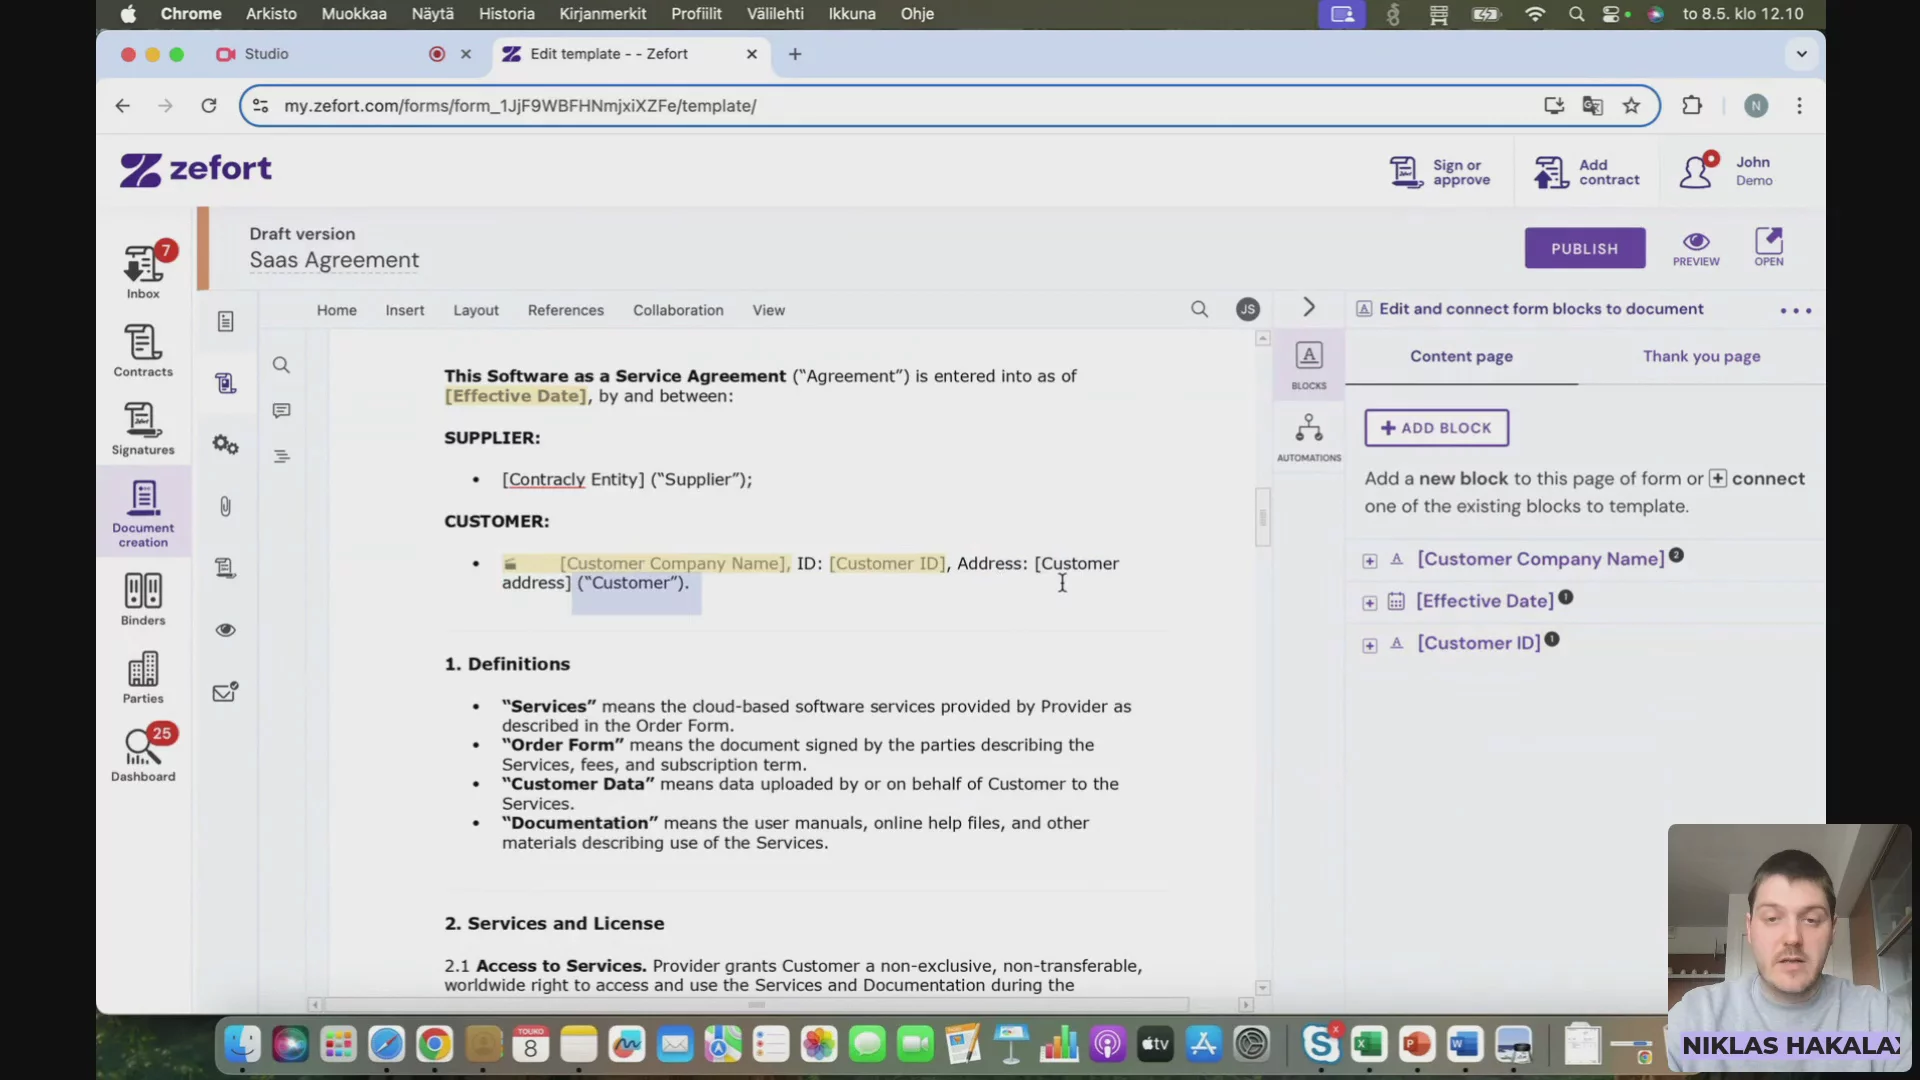Click Add contract in header
Screen dimensions: 1920x1080
(x=1587, y=172)
